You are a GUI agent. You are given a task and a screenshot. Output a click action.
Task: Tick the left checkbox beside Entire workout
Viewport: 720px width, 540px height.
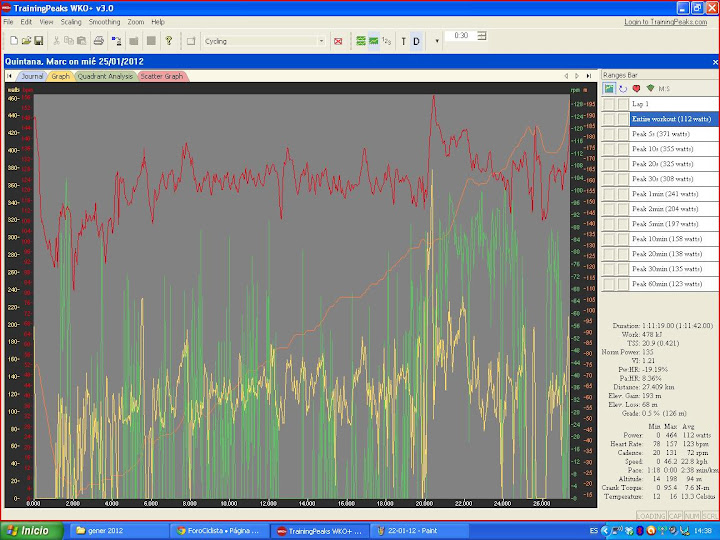tap(608, 119)
